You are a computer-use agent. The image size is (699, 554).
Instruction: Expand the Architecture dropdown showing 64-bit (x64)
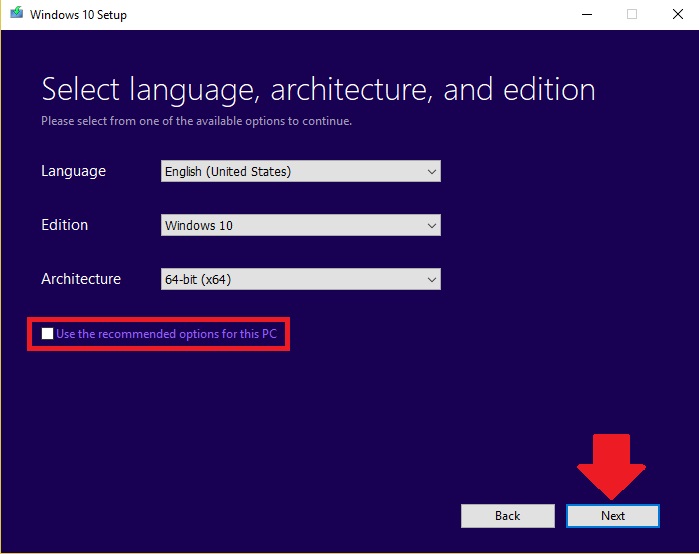pos(300,279)
